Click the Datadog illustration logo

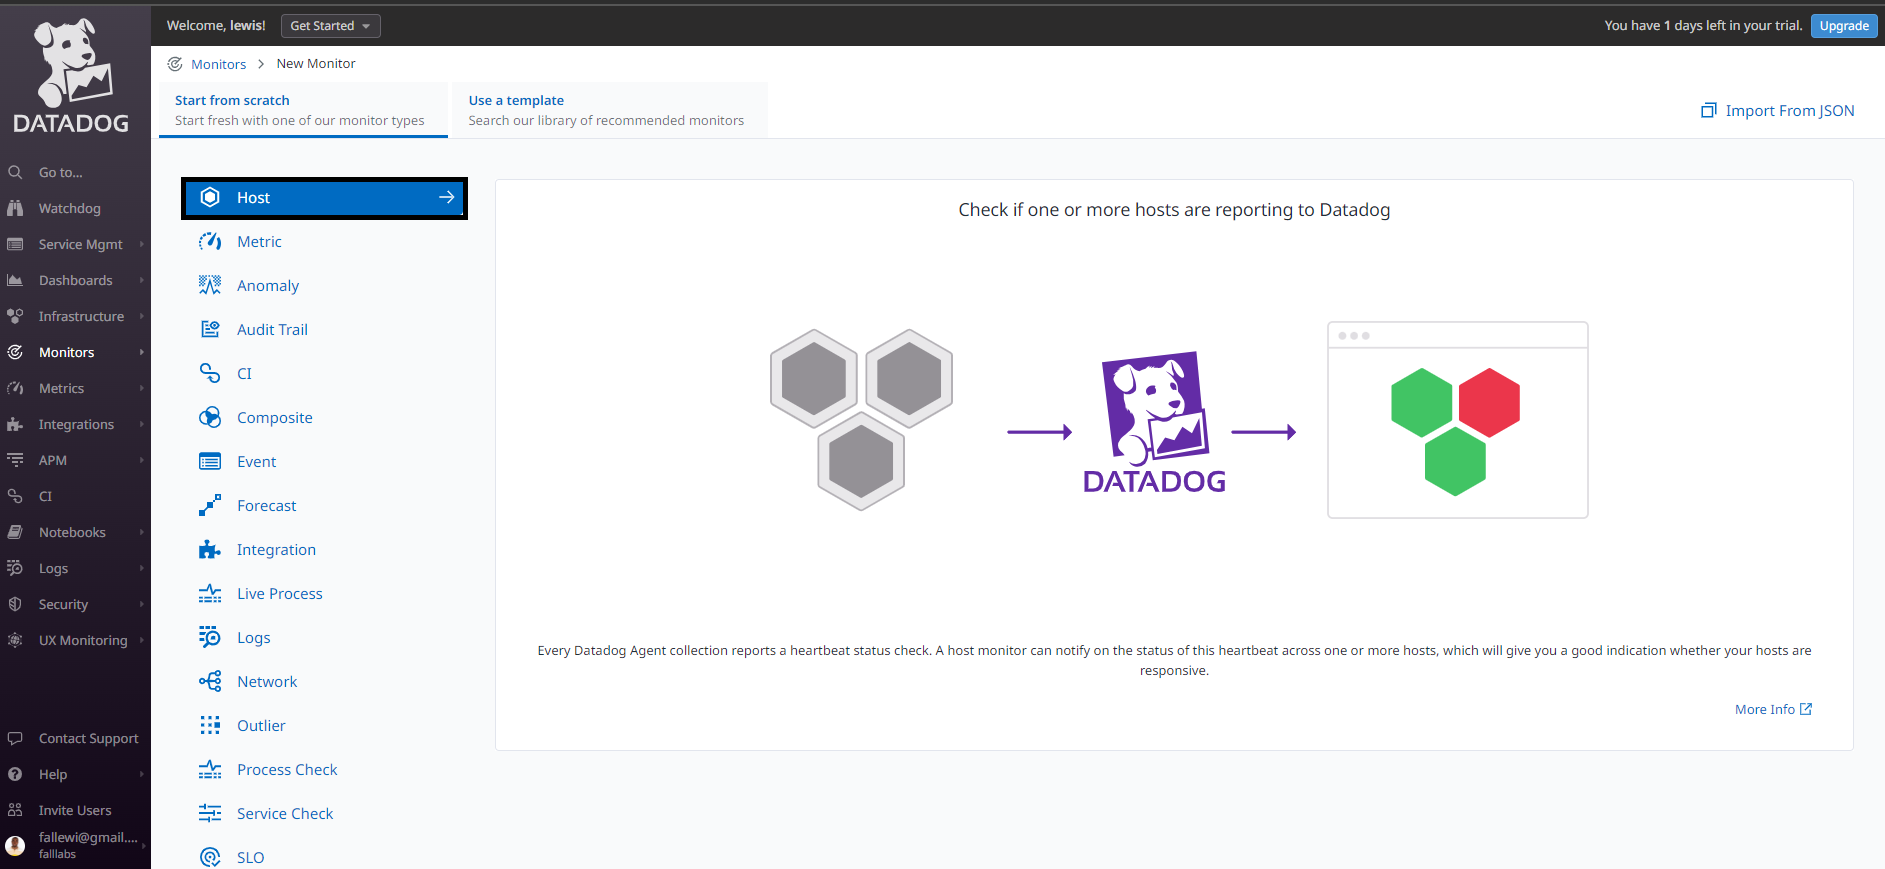(1155, 422)
